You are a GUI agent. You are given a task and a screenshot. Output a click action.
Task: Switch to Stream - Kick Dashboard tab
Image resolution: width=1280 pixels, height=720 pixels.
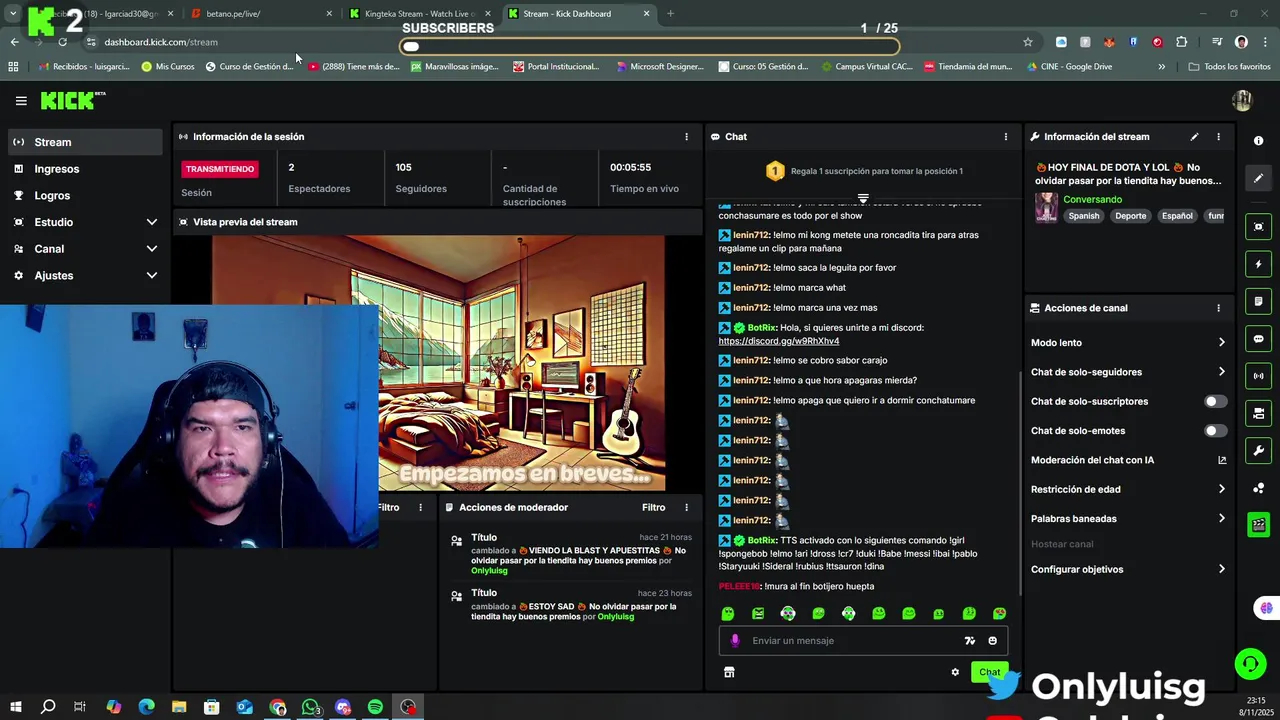(577, 14)
